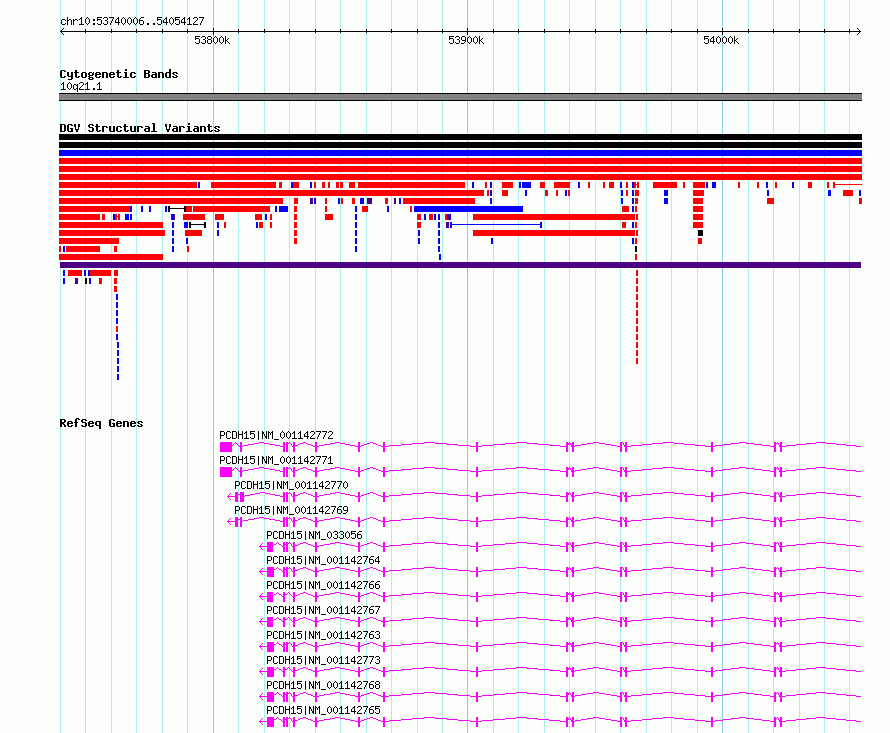890x733 pixels.
Task: Open gene label PCDH15|NM_001142768
Action: (x=323, y=685)
